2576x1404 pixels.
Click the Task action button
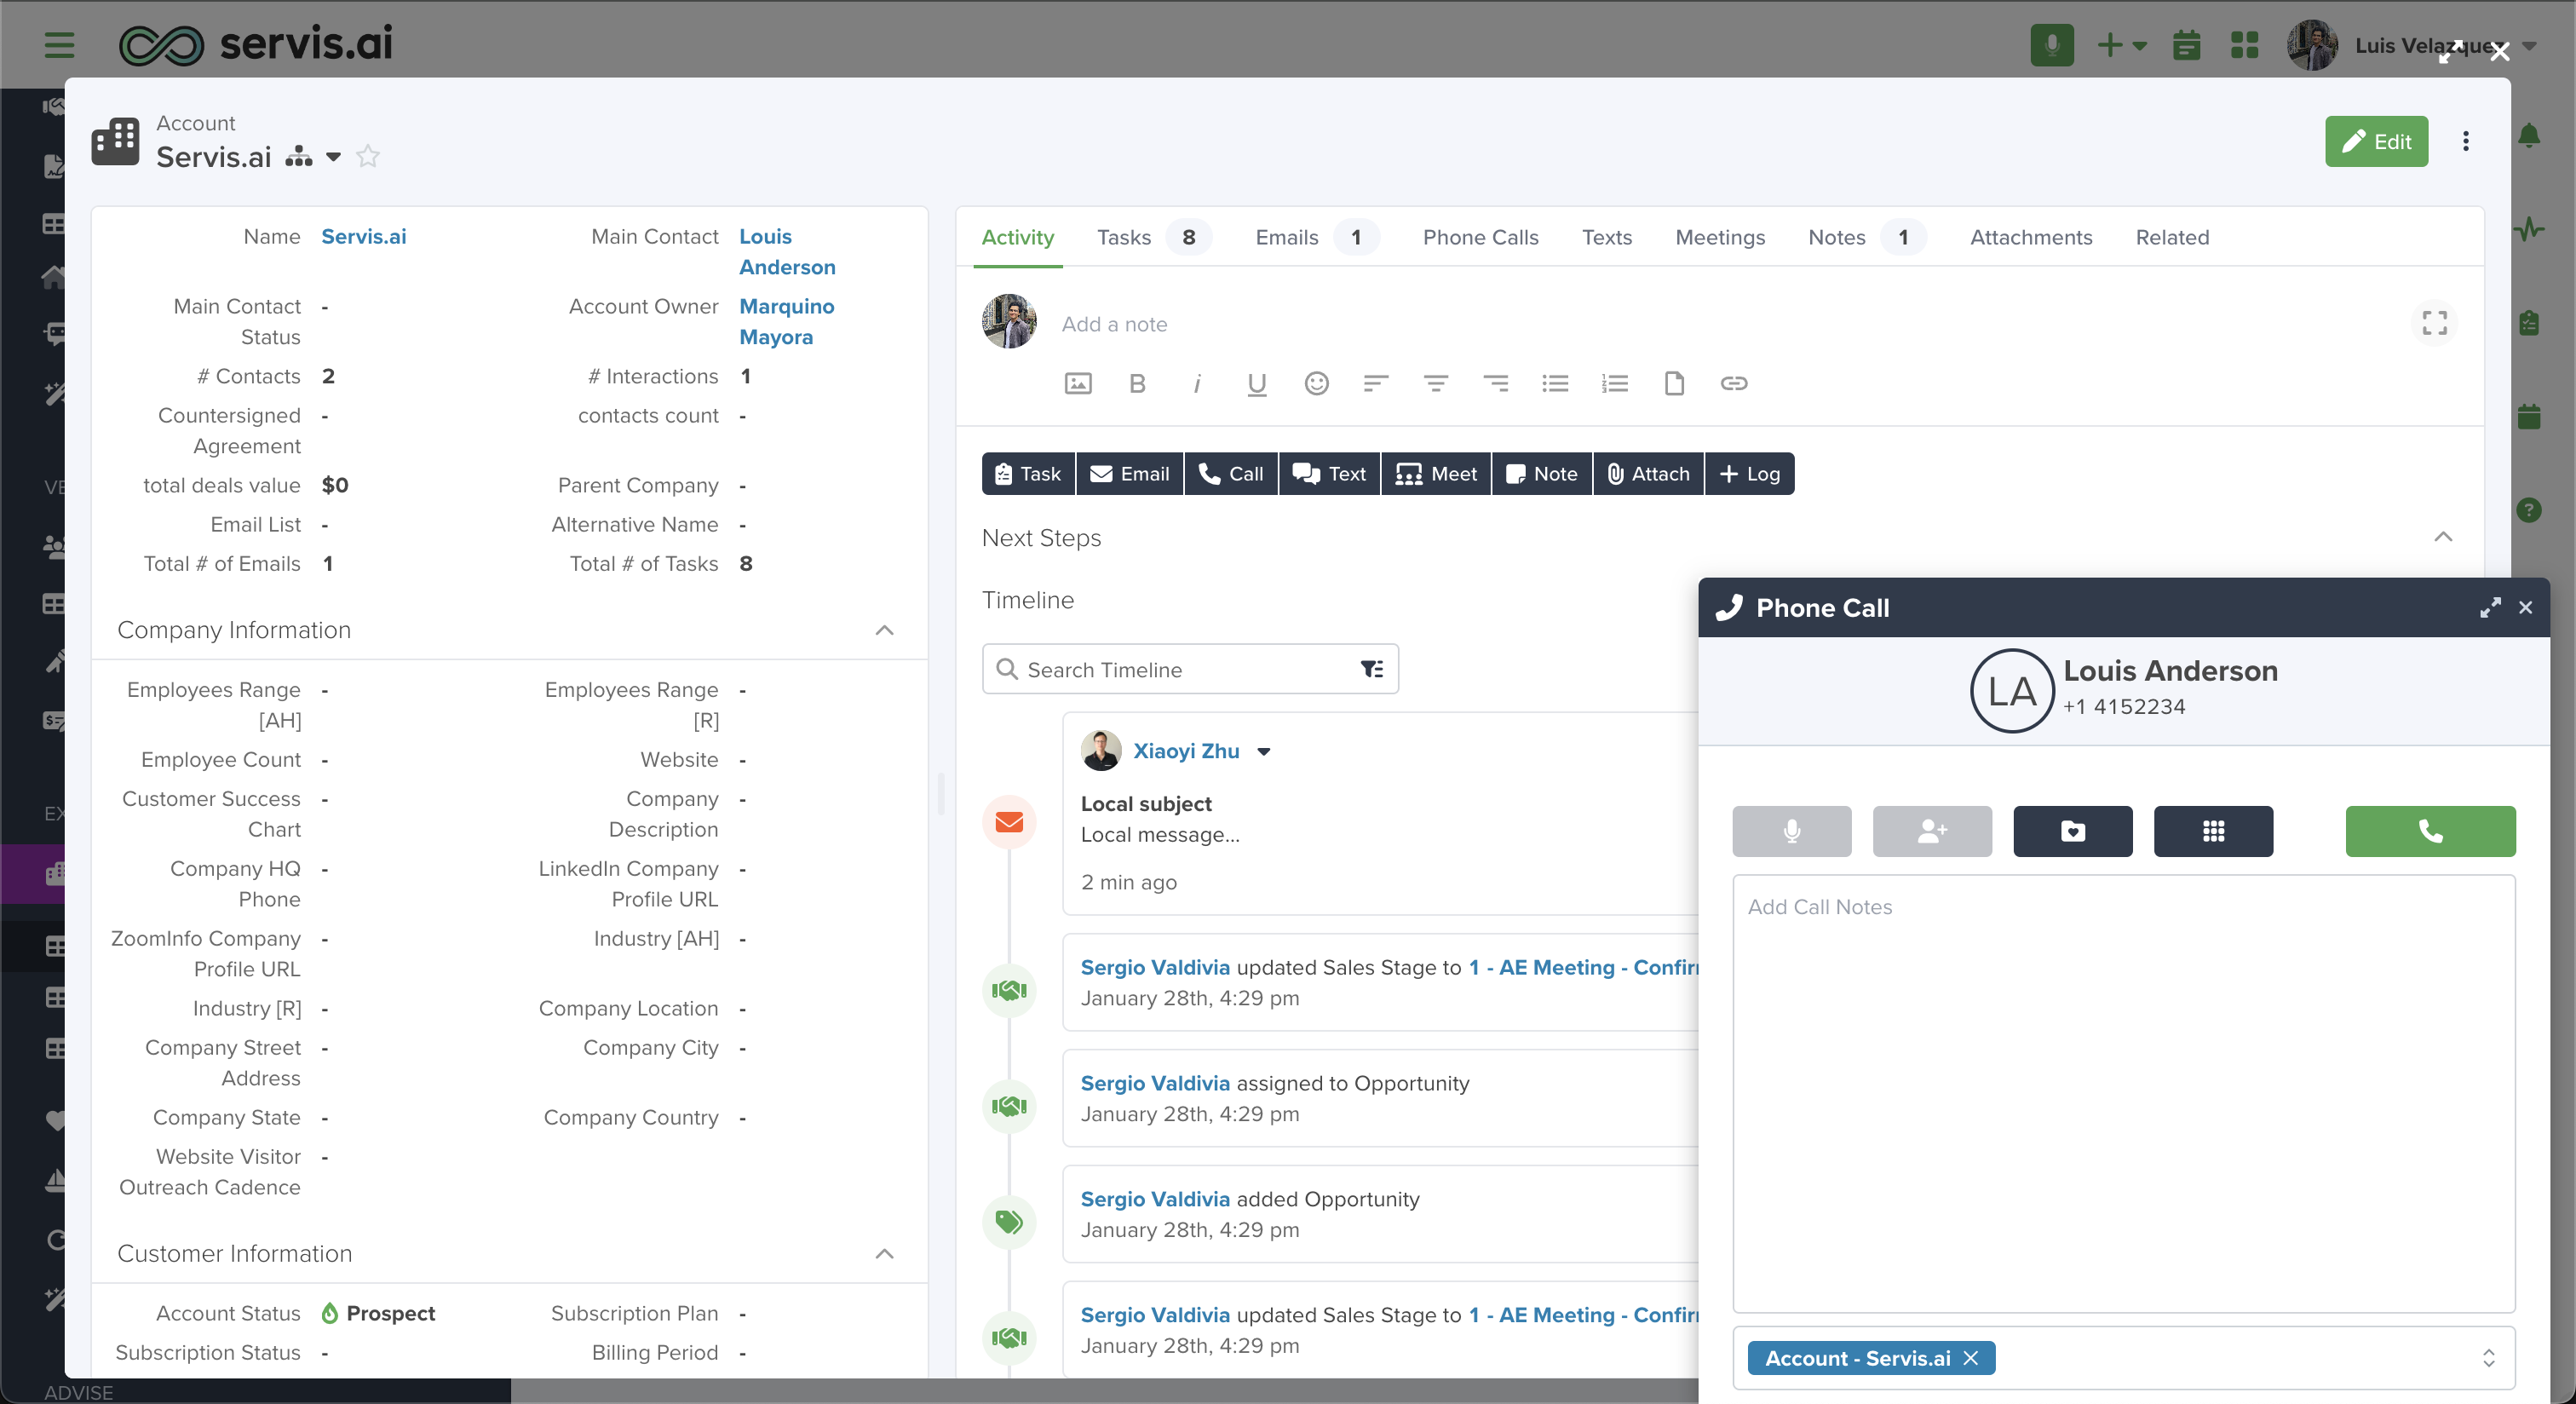(x=1028, y=474)
